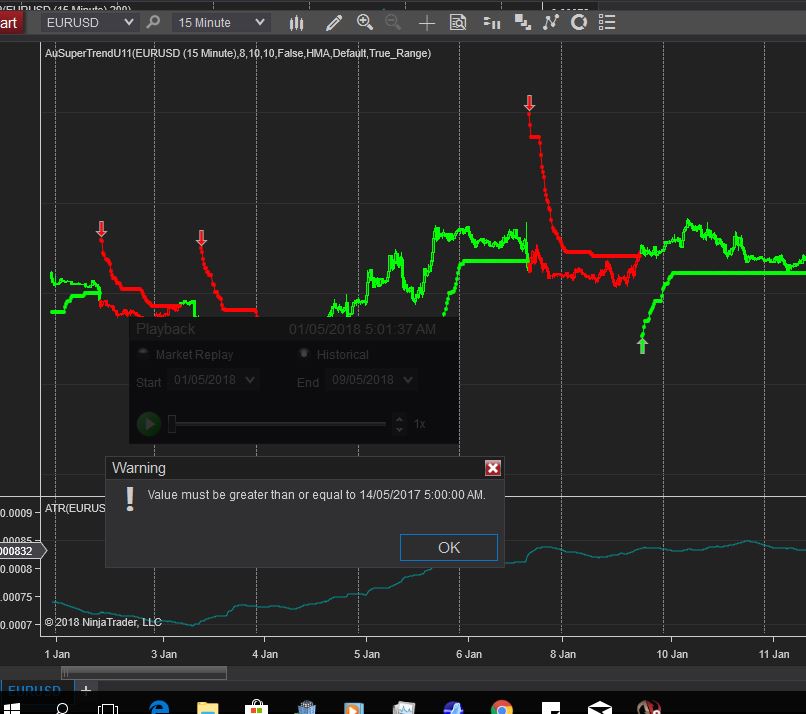Screen dimensions: 806x714
Task: Choose the crosshair cursor tool
Action: point(427,23)
